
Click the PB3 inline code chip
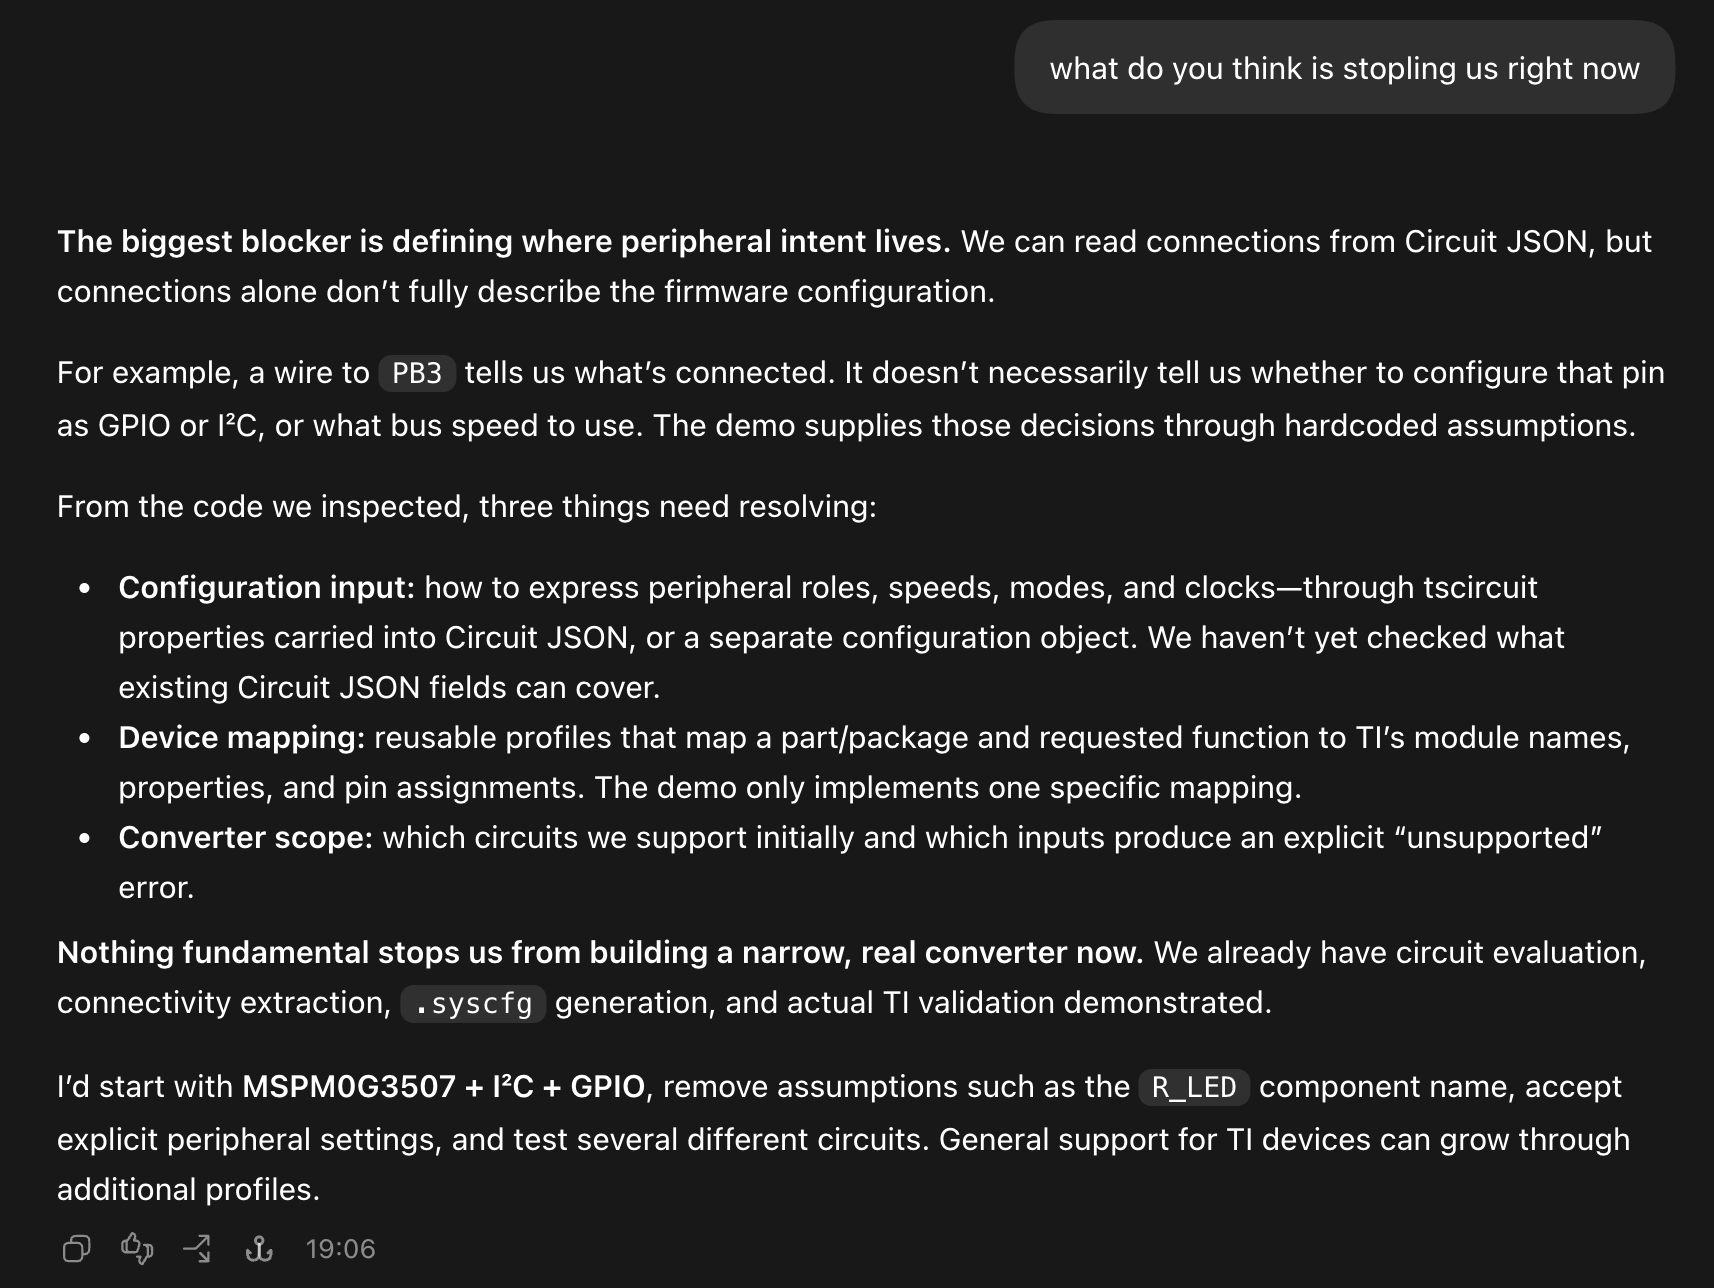417,373
